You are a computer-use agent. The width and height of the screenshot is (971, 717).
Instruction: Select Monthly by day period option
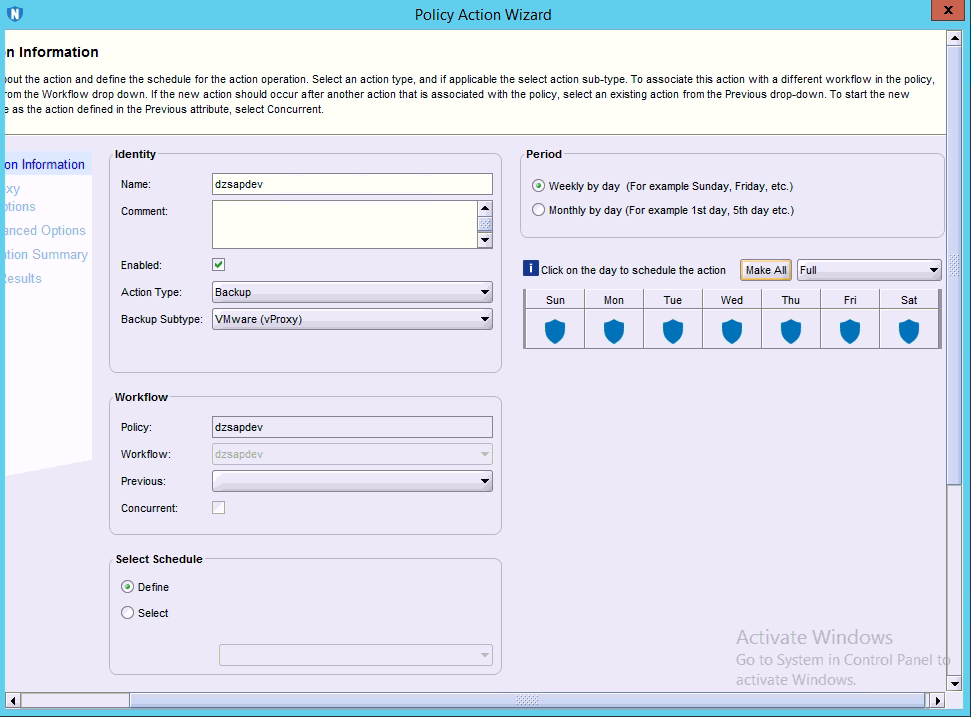pos(539,210)
